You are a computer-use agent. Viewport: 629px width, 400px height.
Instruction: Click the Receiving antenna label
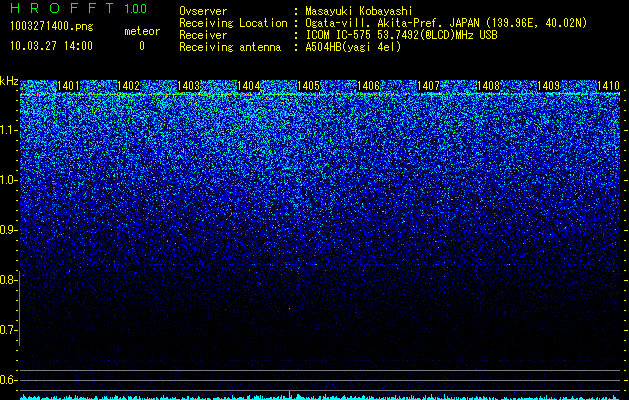tap(230, 47)
